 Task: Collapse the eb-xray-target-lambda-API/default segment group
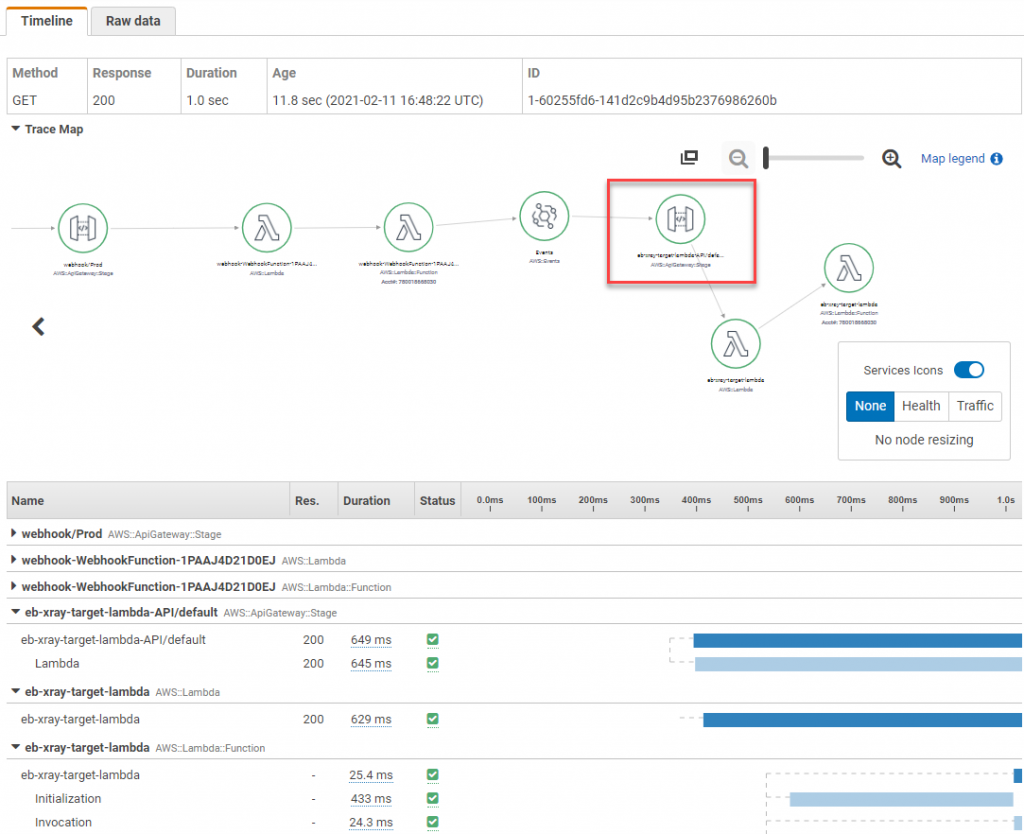click(x=15, y=611)
